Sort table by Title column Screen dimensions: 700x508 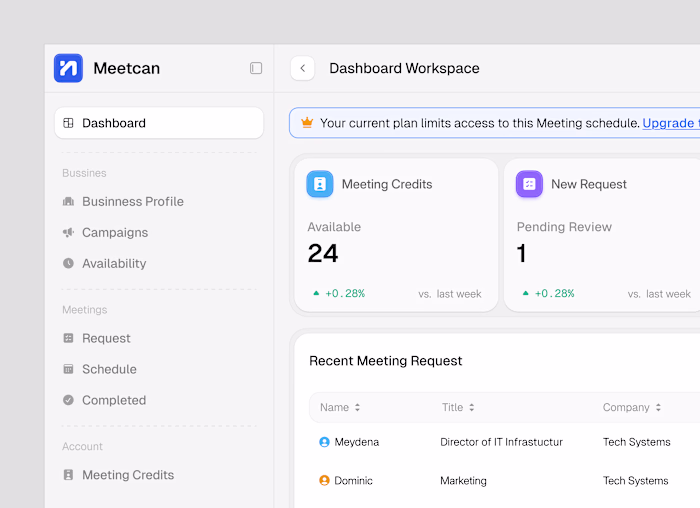click(458, 407)
